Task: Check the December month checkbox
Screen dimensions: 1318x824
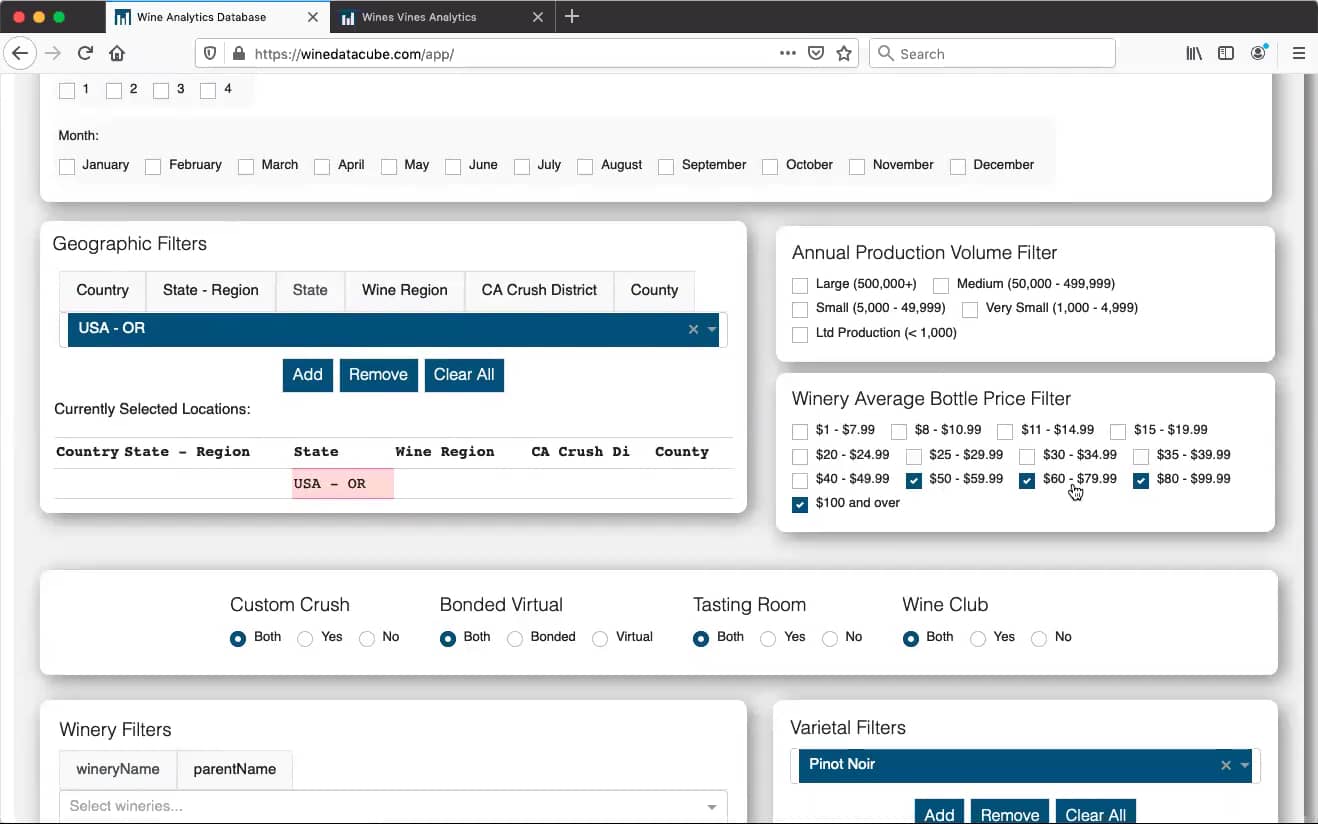Action: [x=958, y=167]
